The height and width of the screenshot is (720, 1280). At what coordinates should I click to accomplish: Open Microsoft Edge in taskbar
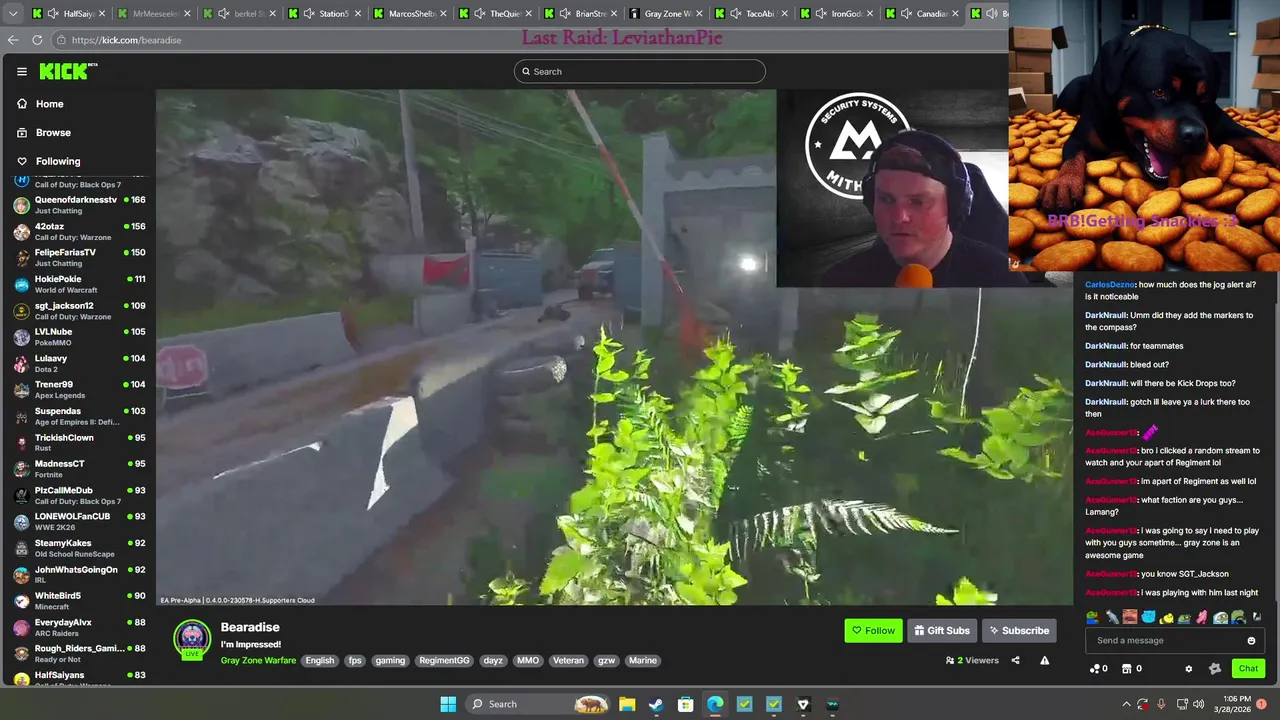(715, 704)
